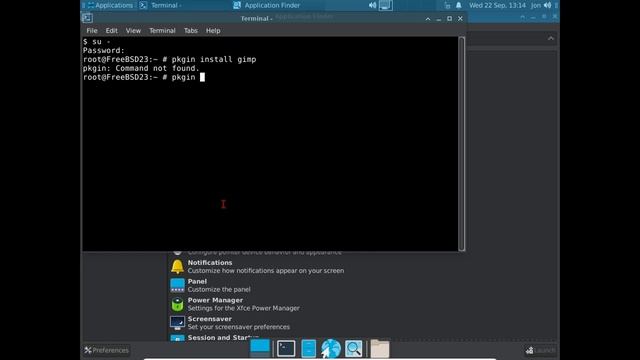640x360 pixels.
Task: Open the notification bell in top panel
Action: point(459,5)
